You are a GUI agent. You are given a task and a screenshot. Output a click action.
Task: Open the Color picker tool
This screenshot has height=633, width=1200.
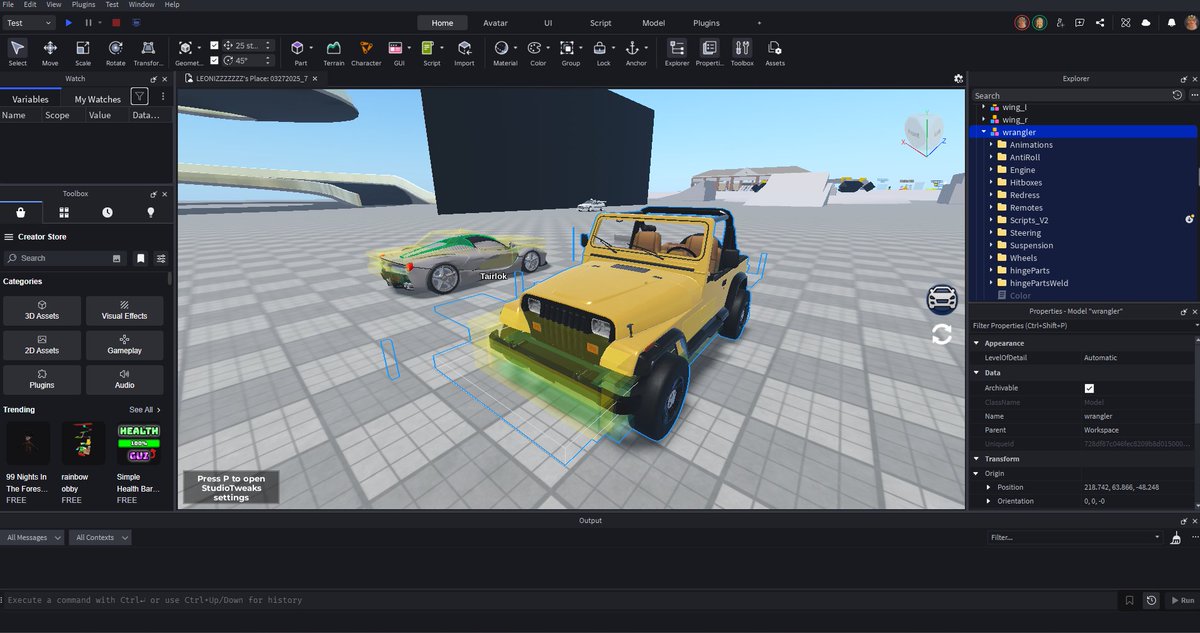538,52
